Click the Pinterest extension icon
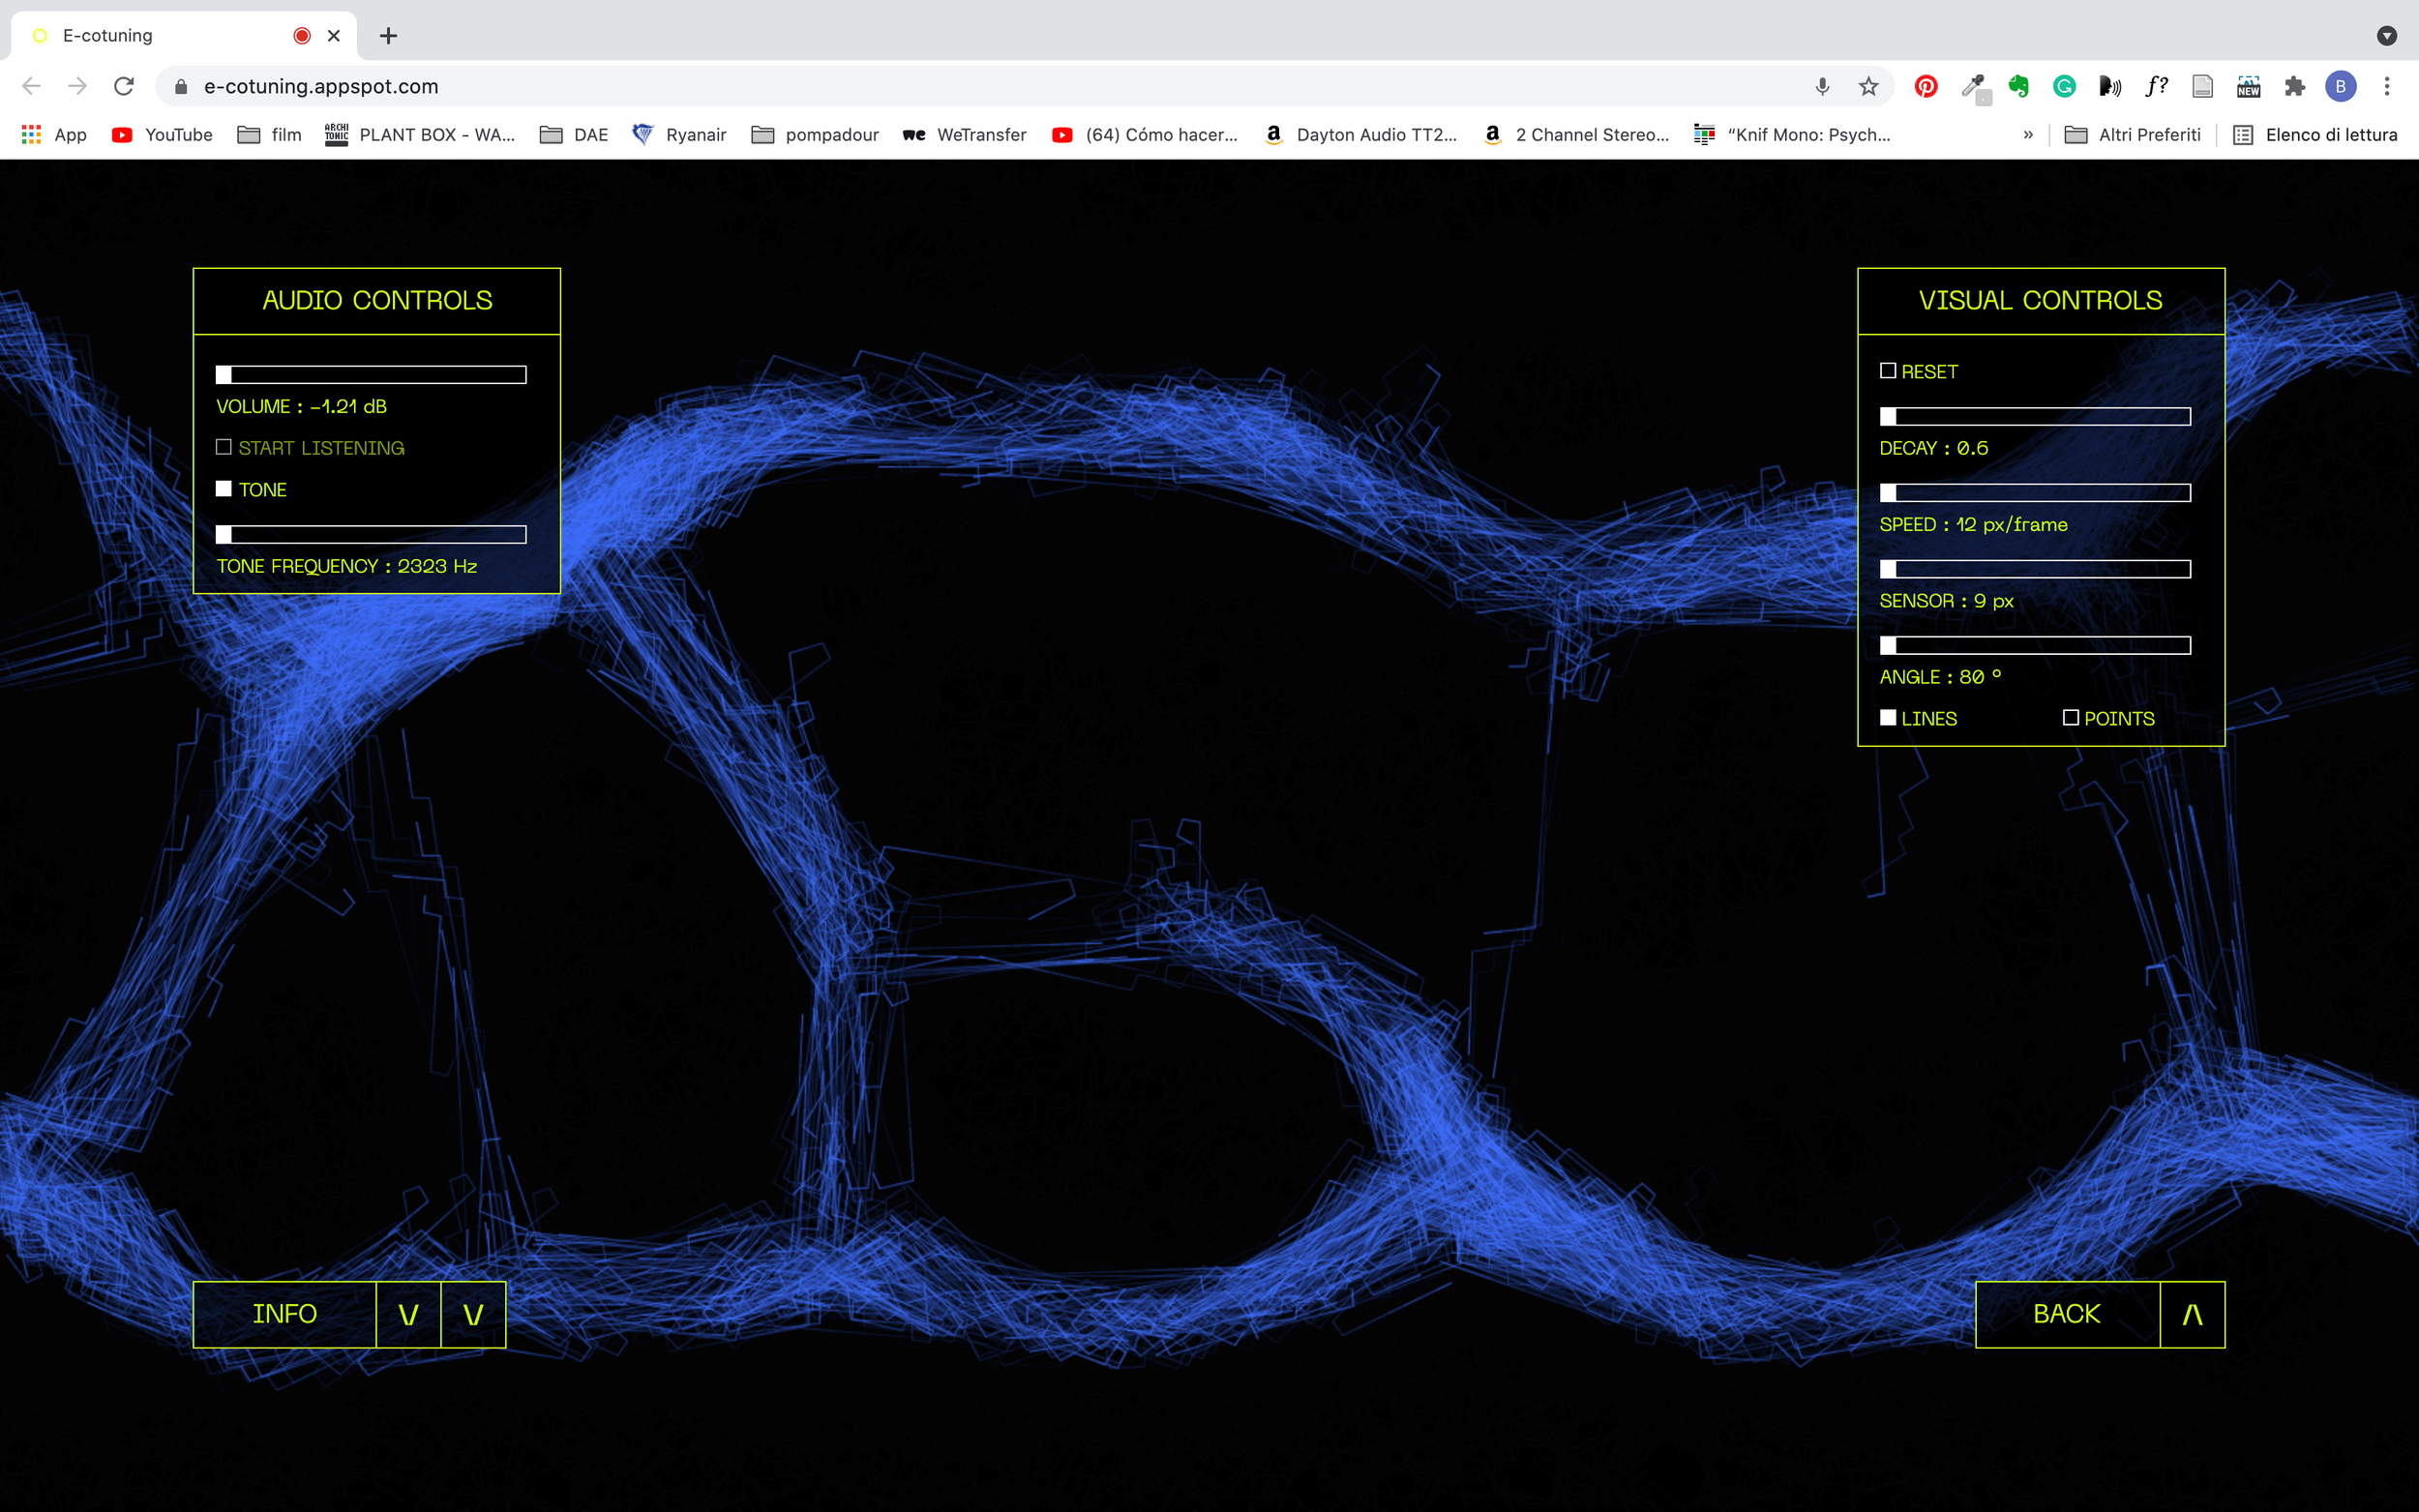 1925,87
